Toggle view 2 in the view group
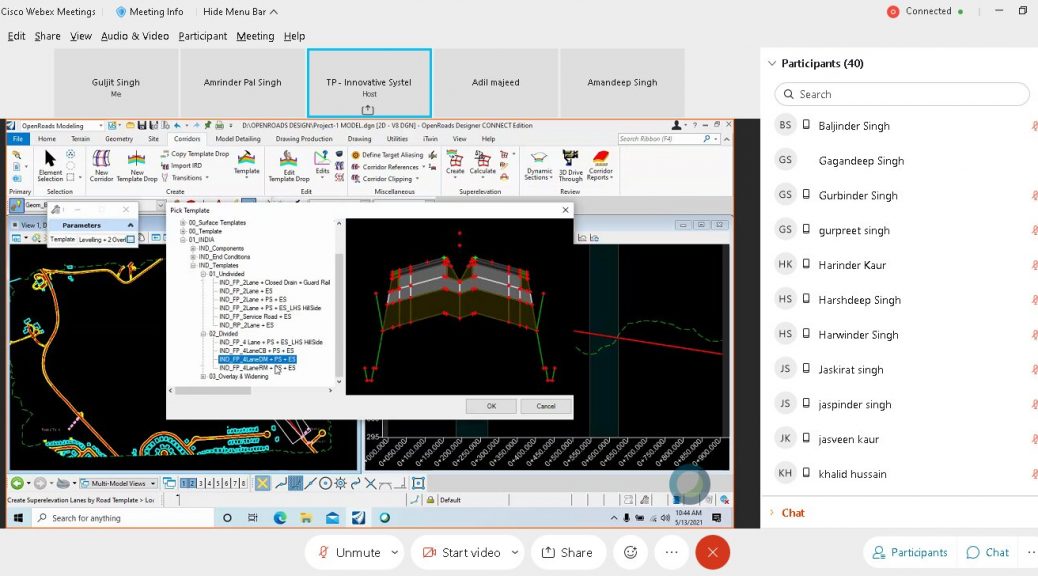 (192, 483)
